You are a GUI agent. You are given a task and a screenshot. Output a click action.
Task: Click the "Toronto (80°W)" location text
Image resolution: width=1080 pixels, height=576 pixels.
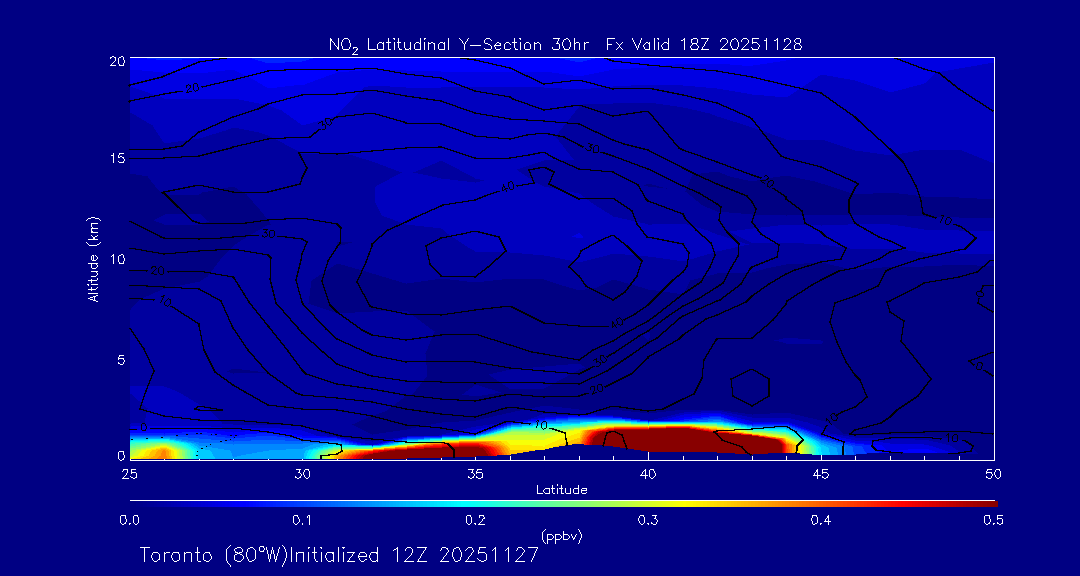212,555
